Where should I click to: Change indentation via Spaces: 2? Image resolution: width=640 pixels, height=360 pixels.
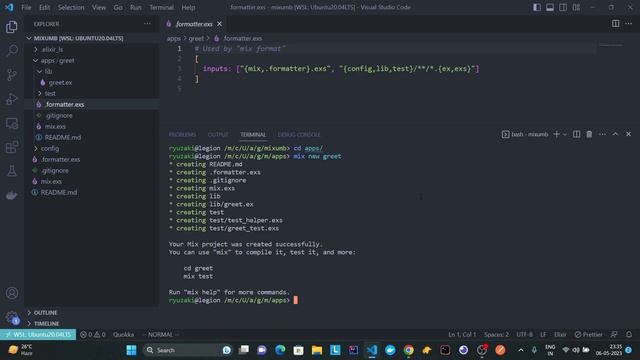[x=496, y=335]
